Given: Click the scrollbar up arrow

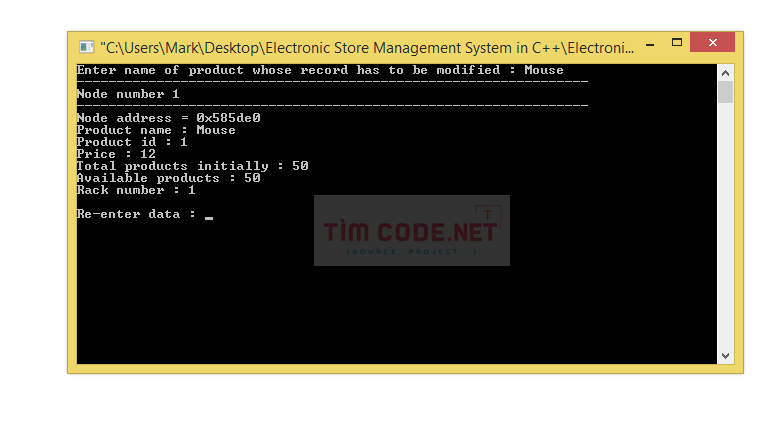Looking at the screenshot, I should click(726, 73).
